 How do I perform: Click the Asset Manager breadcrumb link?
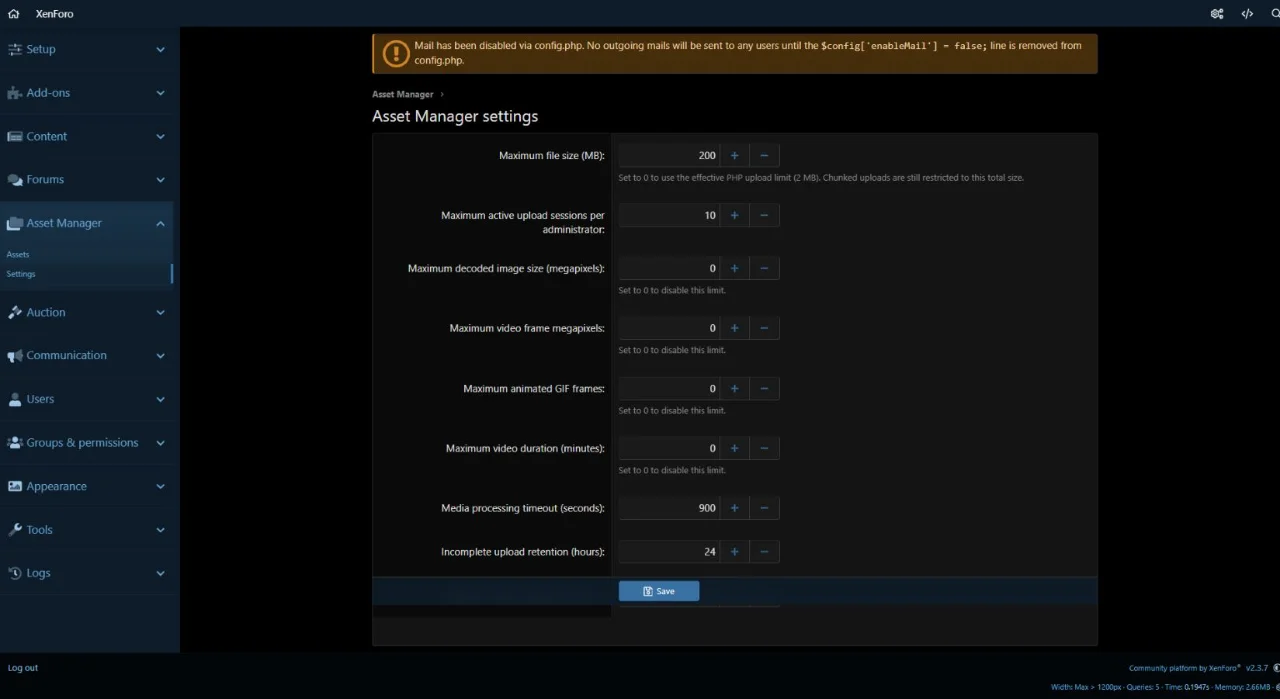coord(403,94)
